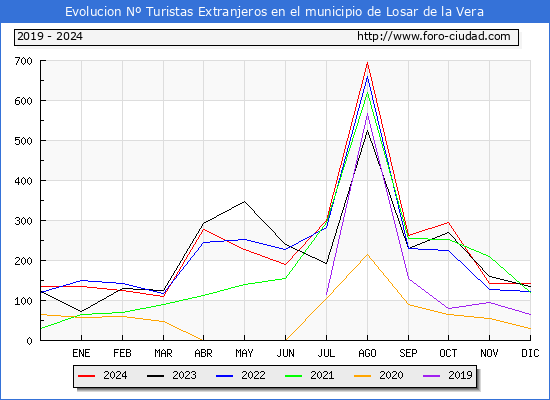The width and height of the screenshot is (550, 400).
Task: Click the AGO month axis label
Action: 367,353
